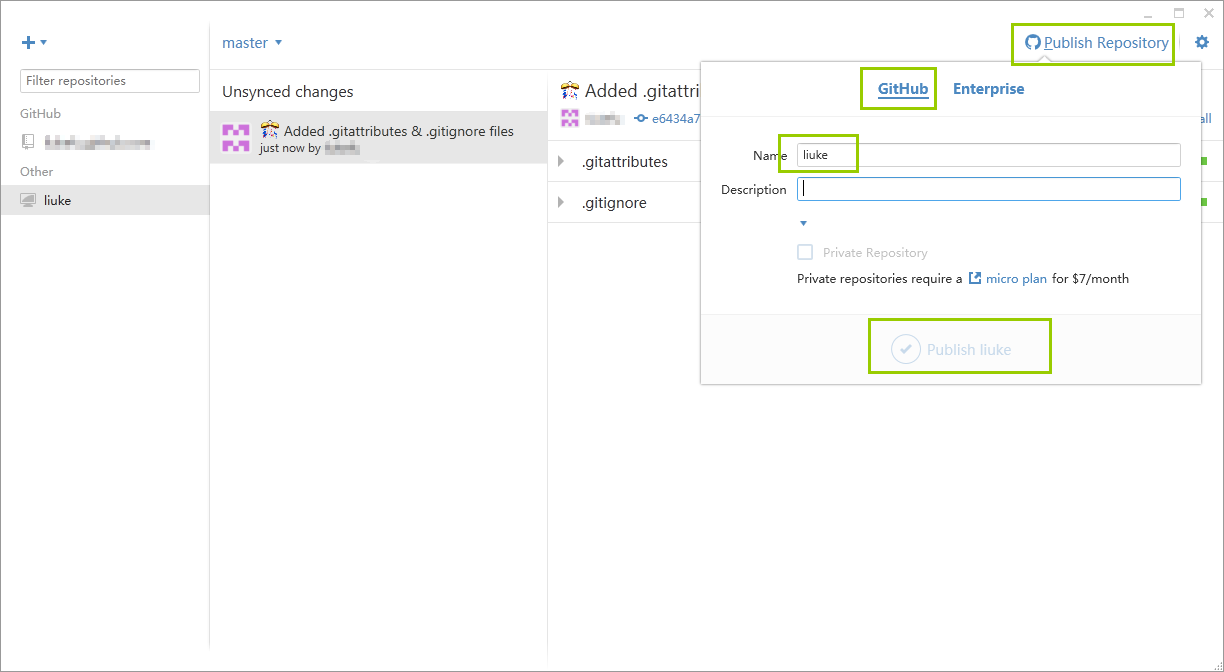Screen dimensions: 1224x672
Task: Open the settings gear menu
Action: (1202, 42)
